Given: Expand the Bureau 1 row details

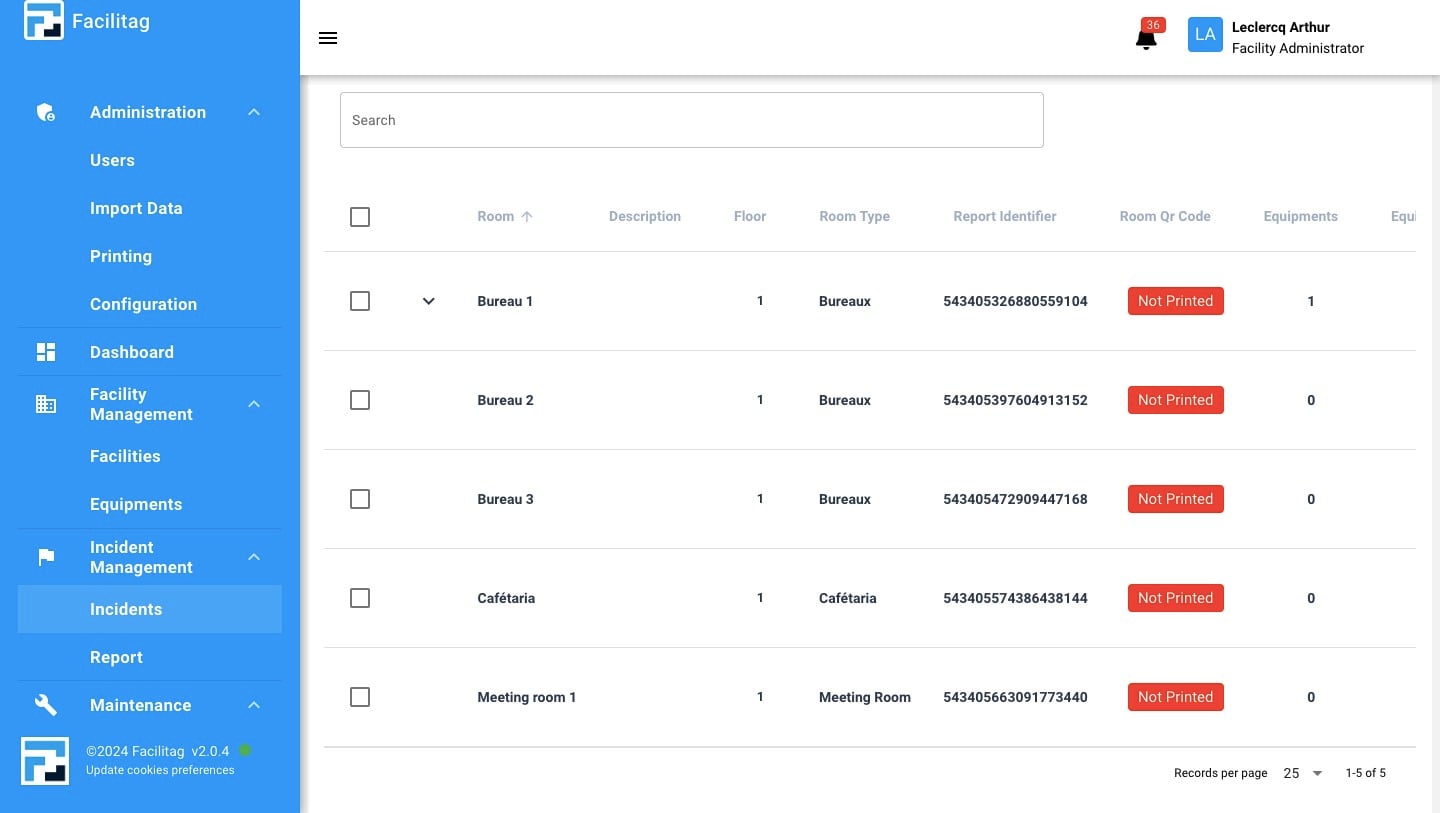Looking at the screenshot, I should 428,301.
